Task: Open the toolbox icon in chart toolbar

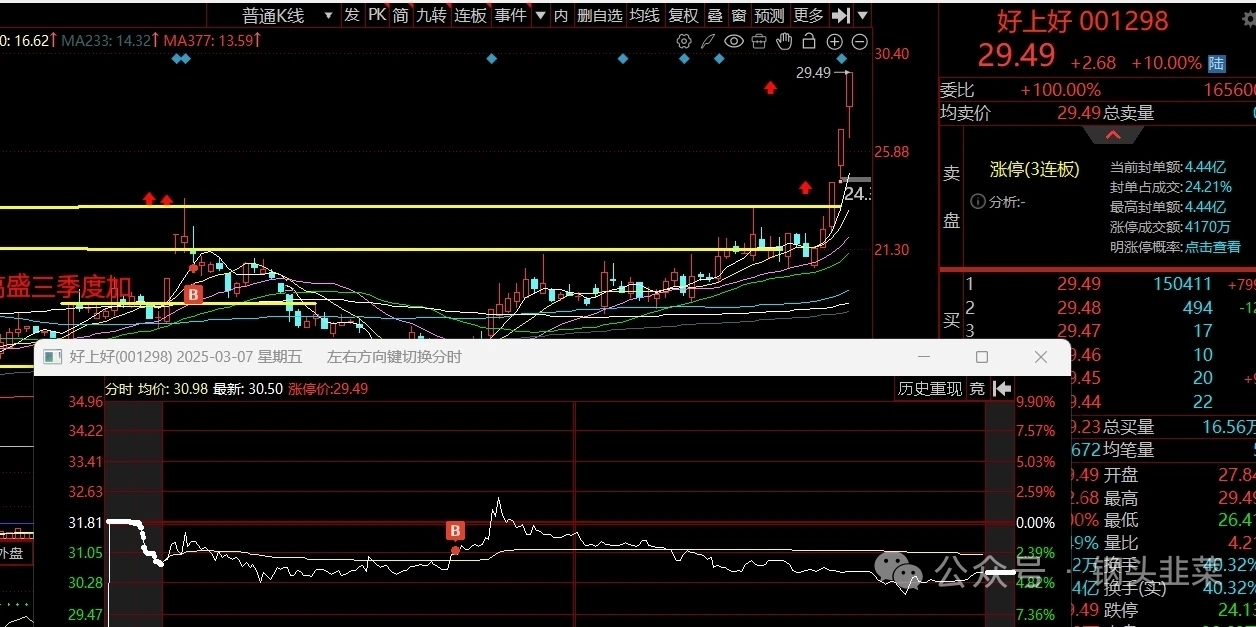Action: (759, 41)
